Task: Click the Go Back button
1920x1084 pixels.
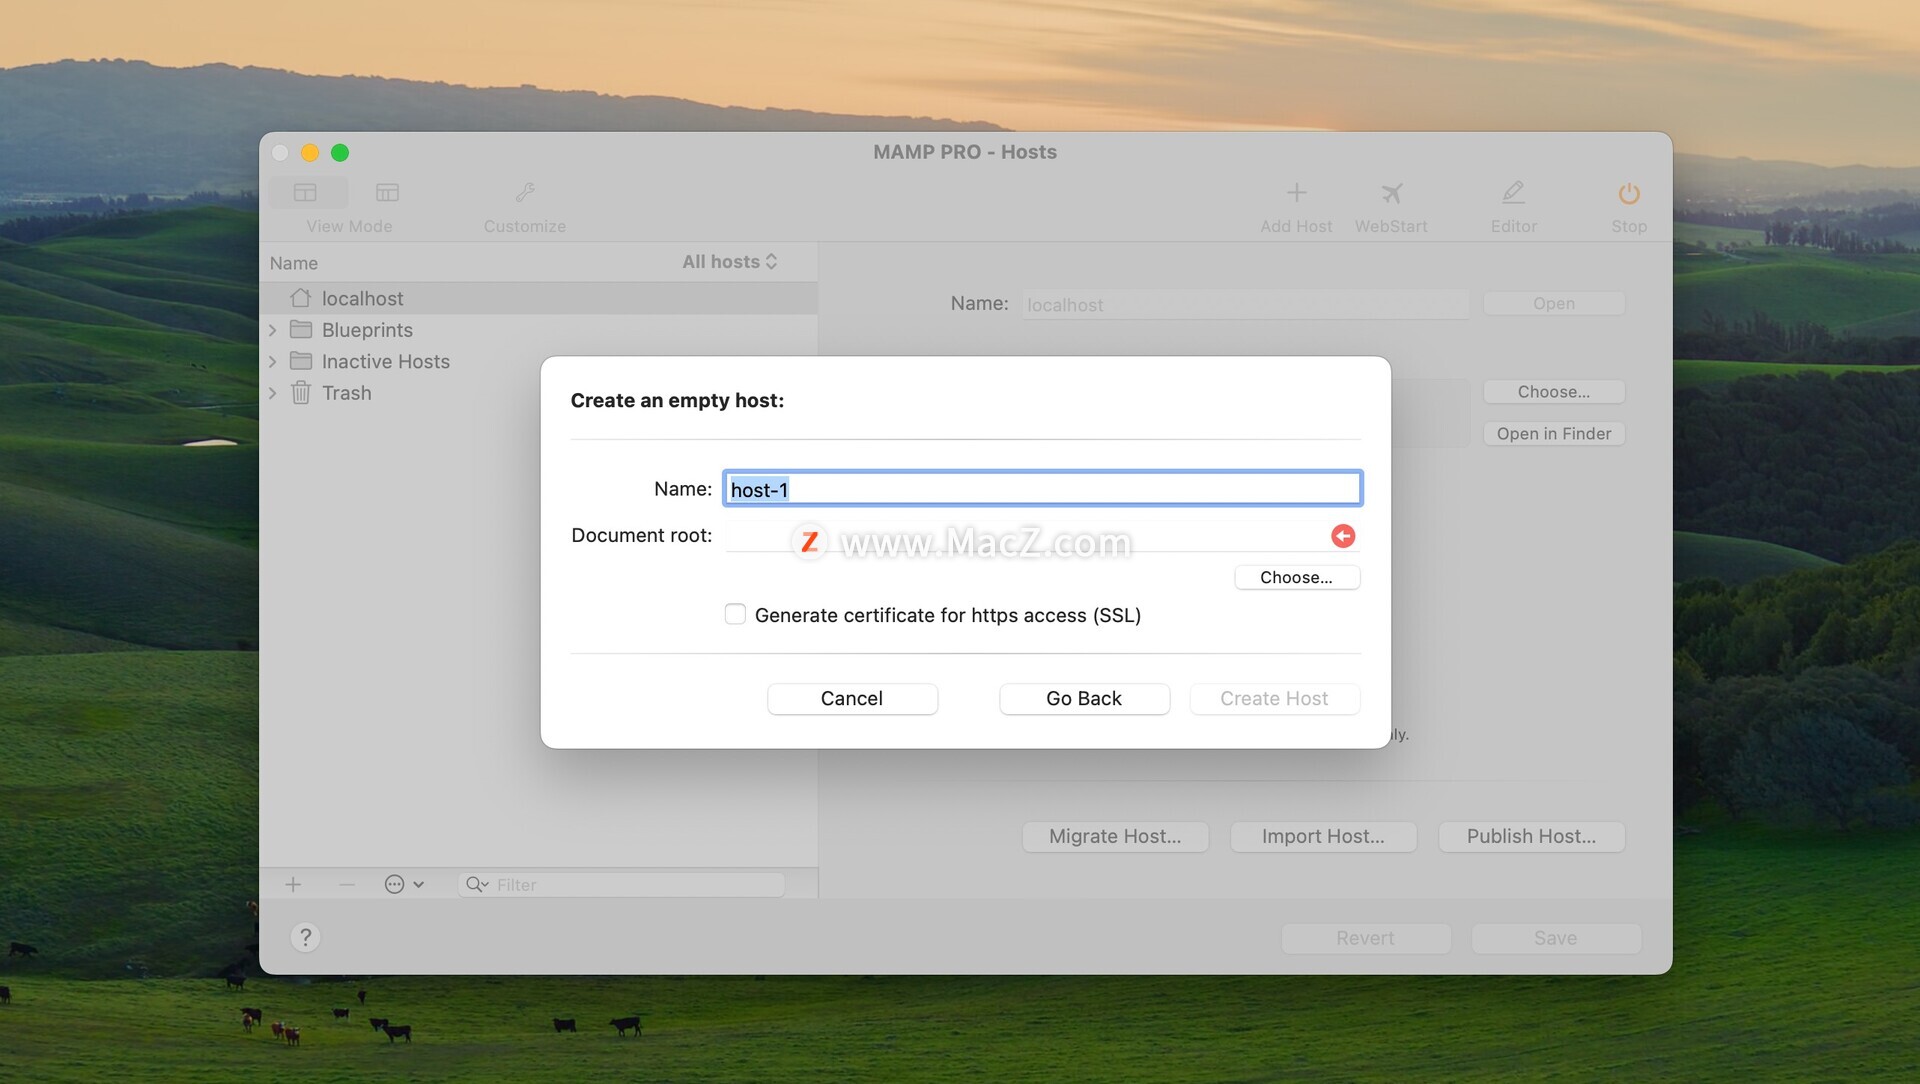Action: click(1084, 698)
